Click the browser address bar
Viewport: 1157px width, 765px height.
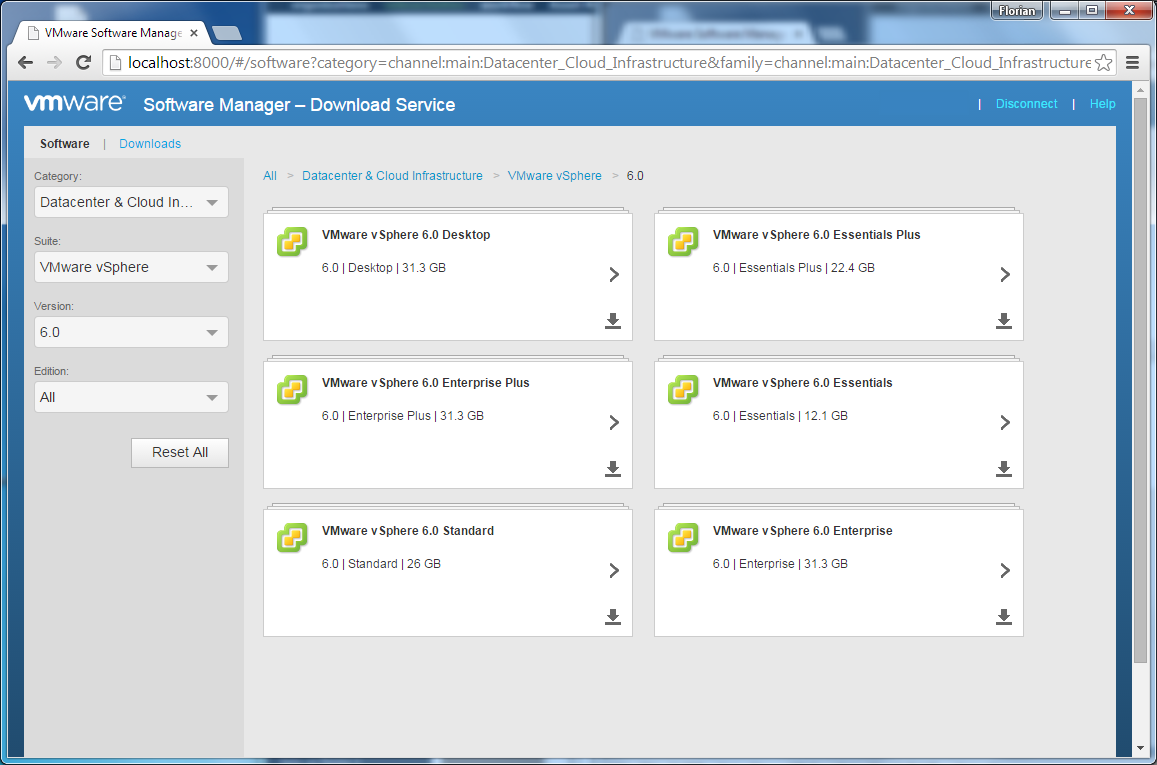click(609, 63)
